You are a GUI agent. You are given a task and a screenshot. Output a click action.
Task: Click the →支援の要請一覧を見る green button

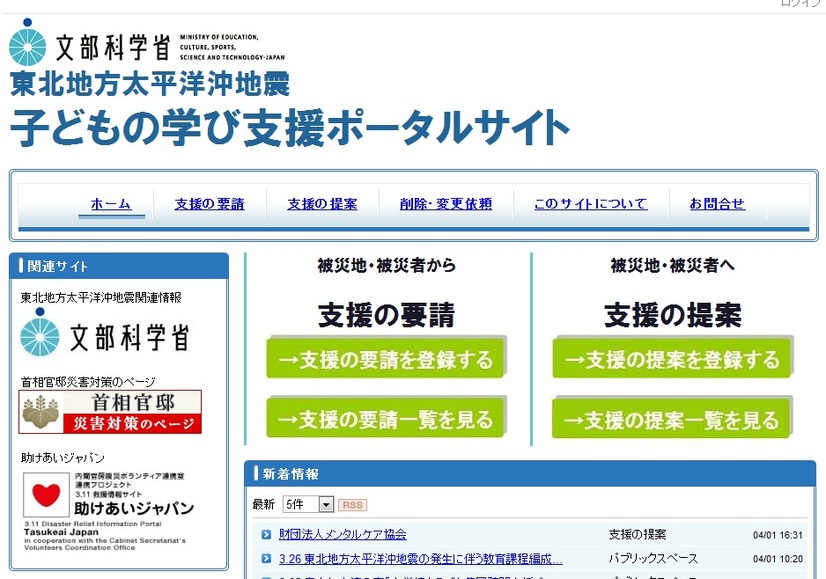point(386,418)
